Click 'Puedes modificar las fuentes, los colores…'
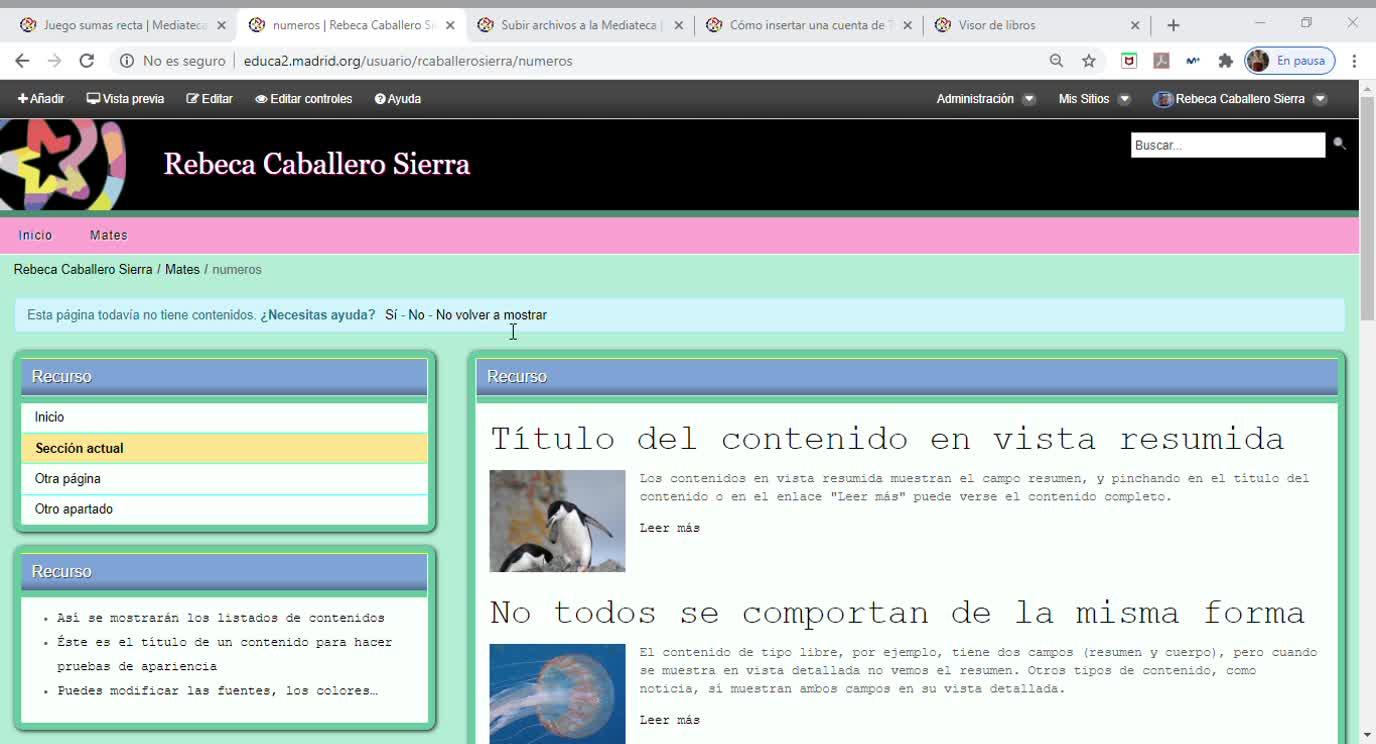The image size is (1376, 744). pos(217,691)
